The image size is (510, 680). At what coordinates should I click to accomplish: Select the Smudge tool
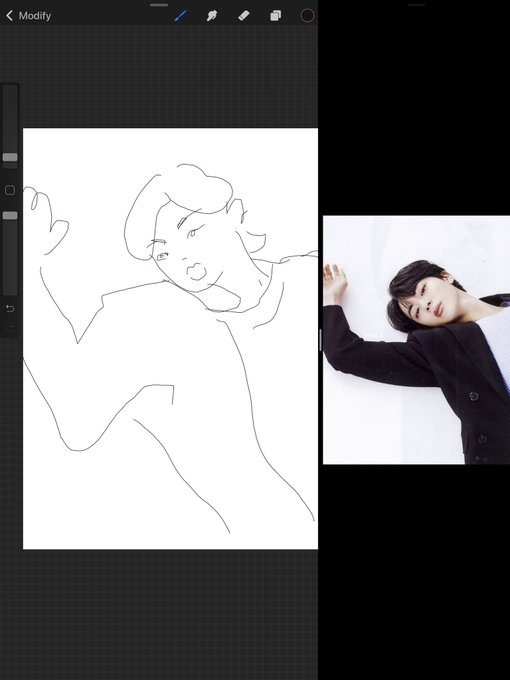(212, 16)
